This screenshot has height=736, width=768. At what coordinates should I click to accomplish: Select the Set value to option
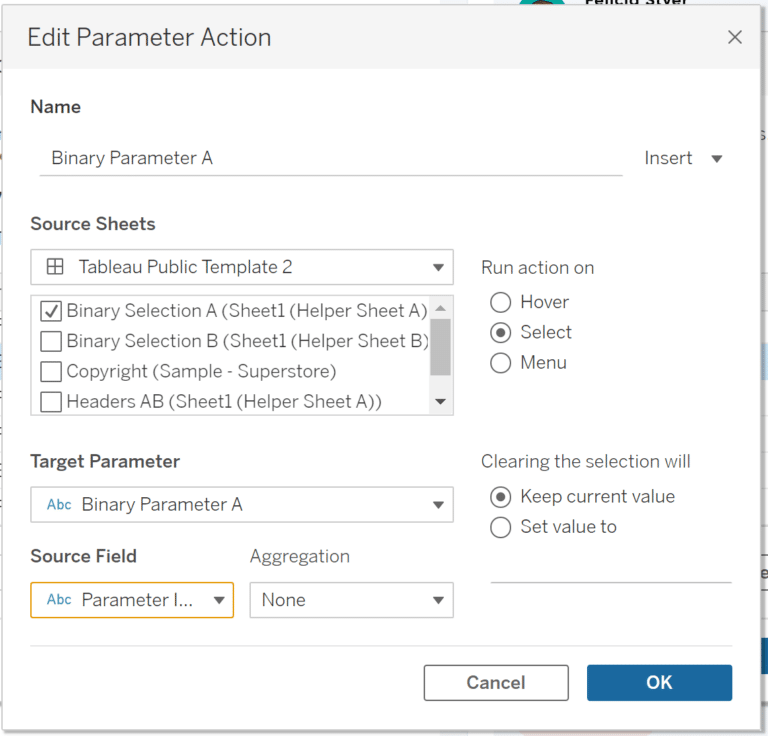(x=501, y=527)
